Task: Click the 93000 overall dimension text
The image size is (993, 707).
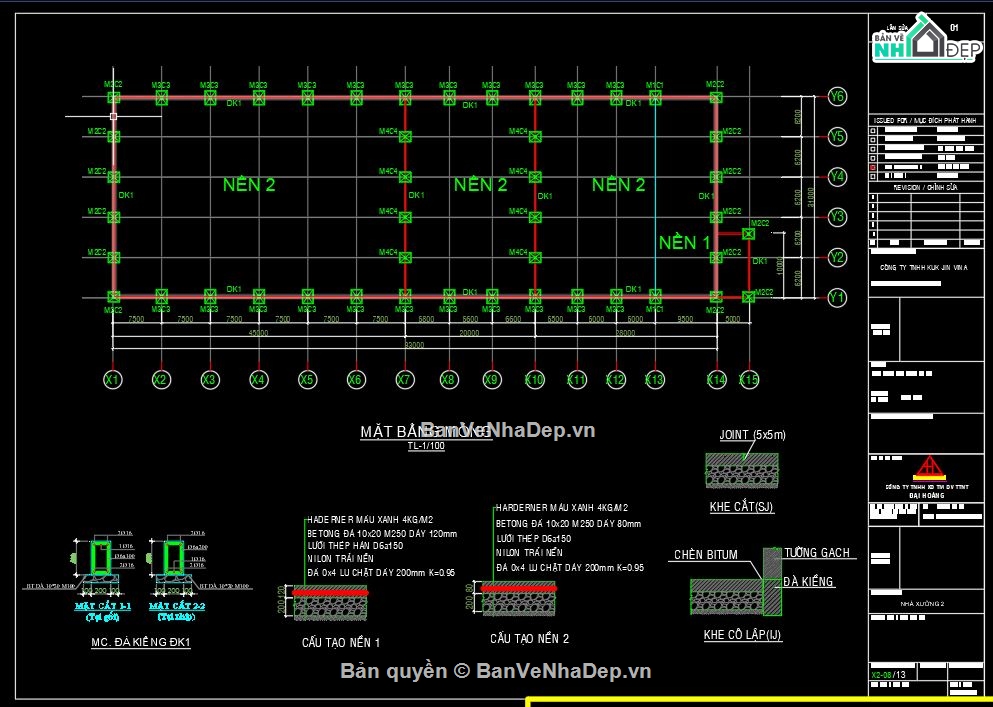Action: (x=413, y=344)
